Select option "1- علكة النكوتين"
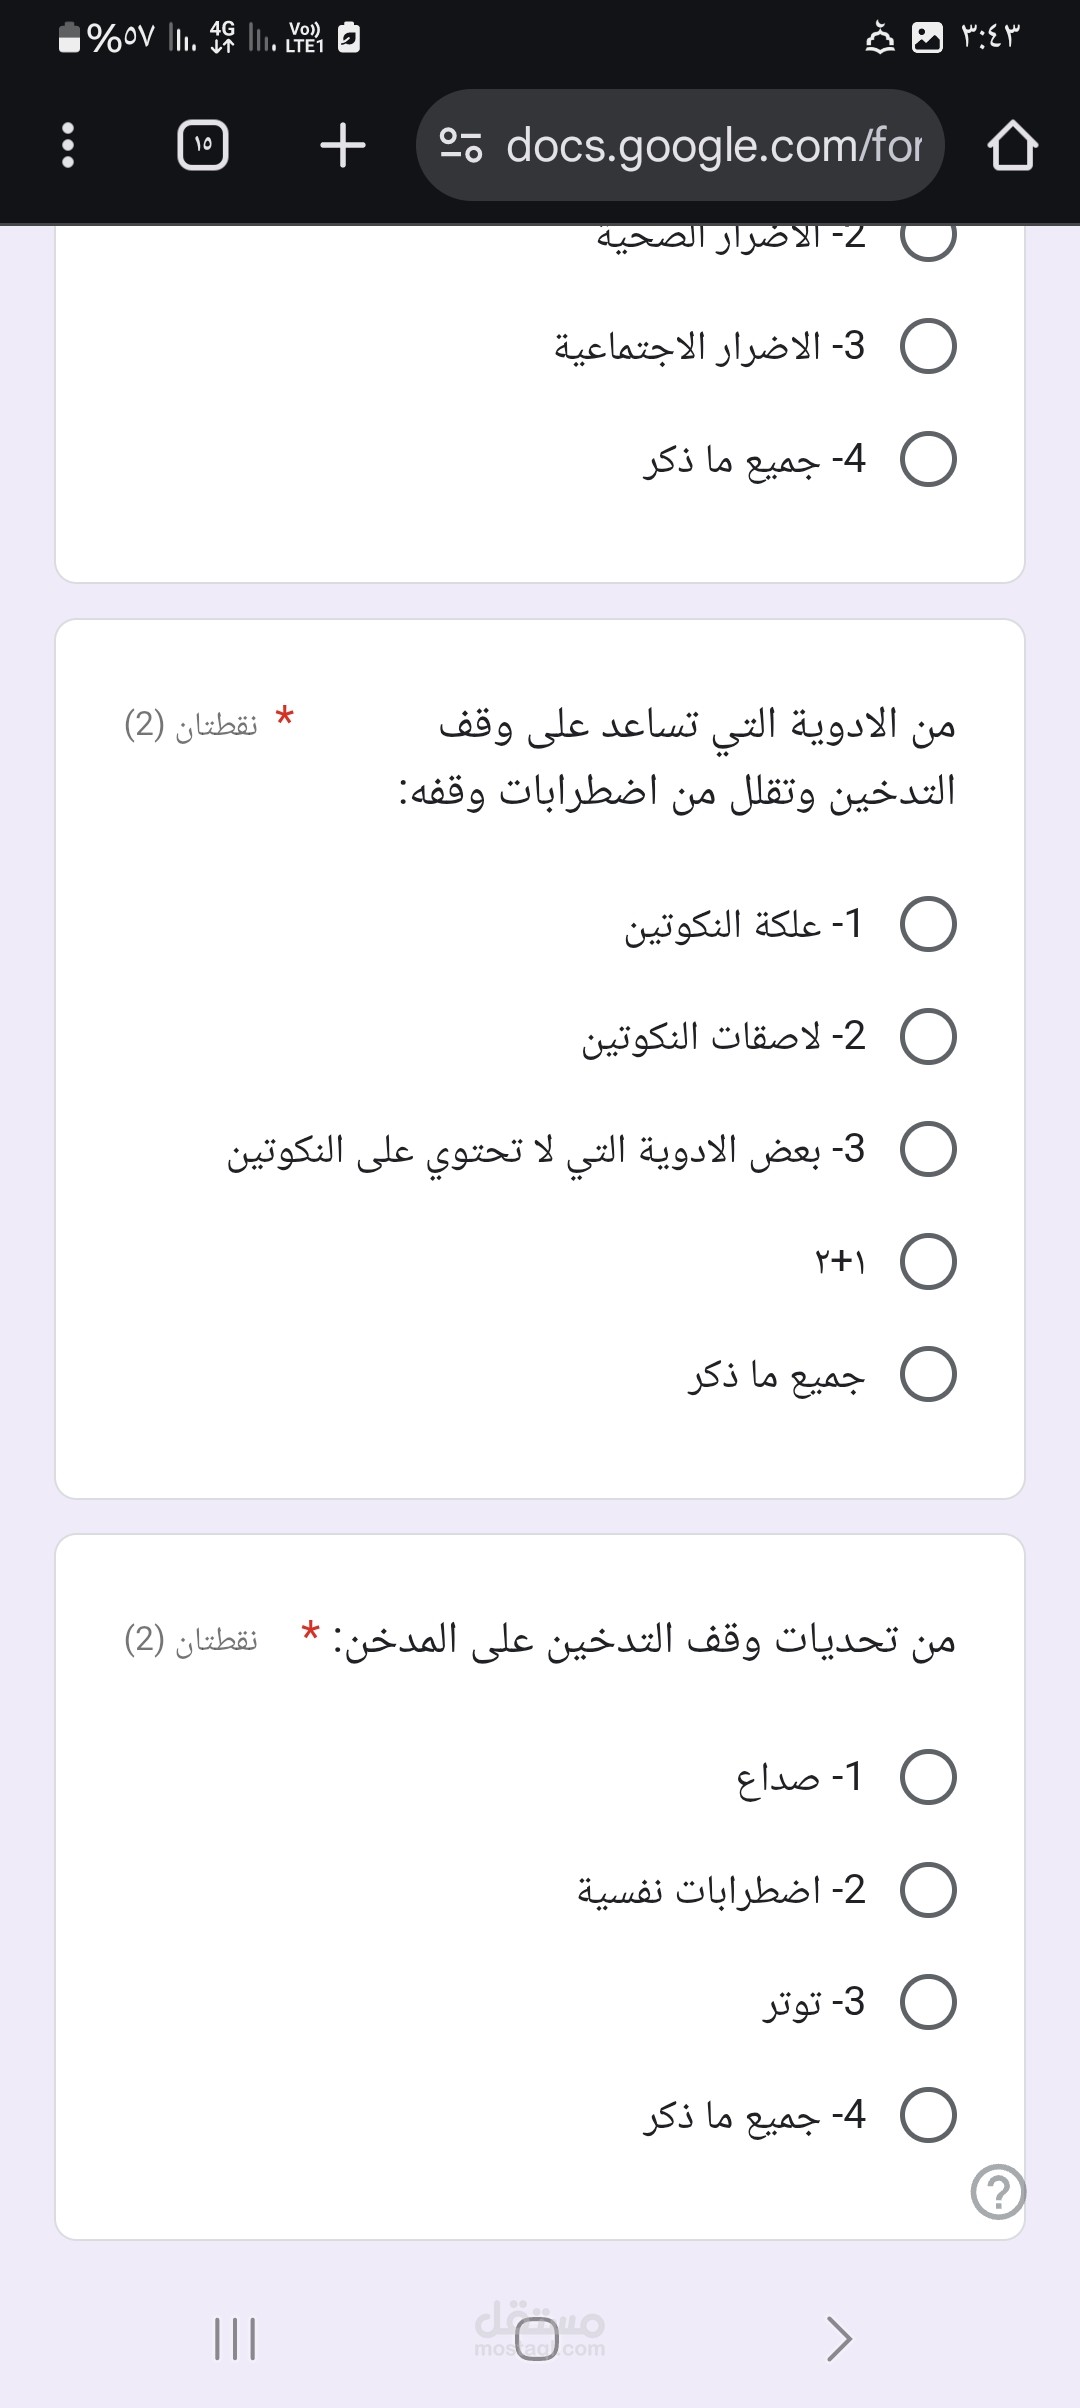This screenshot has width=1080, height=2408. (928, 924)
